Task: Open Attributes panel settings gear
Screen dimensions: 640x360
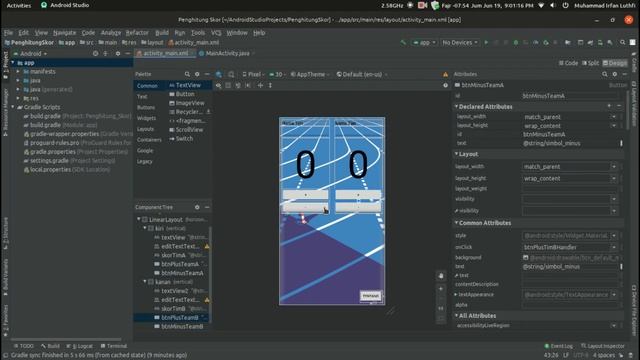Action: [615, 74]
